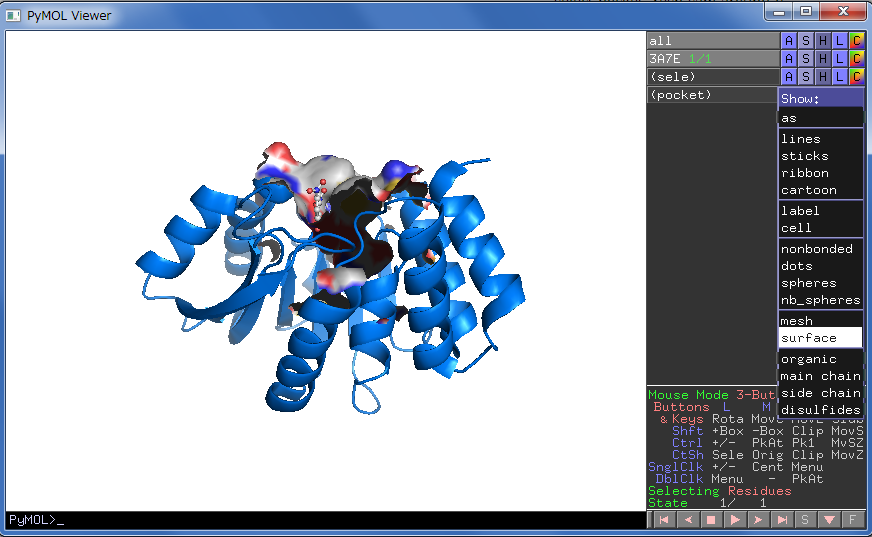Screen dimensions: 872x537
Task: Jump to the last frame
Action: (x=782, y=520)
